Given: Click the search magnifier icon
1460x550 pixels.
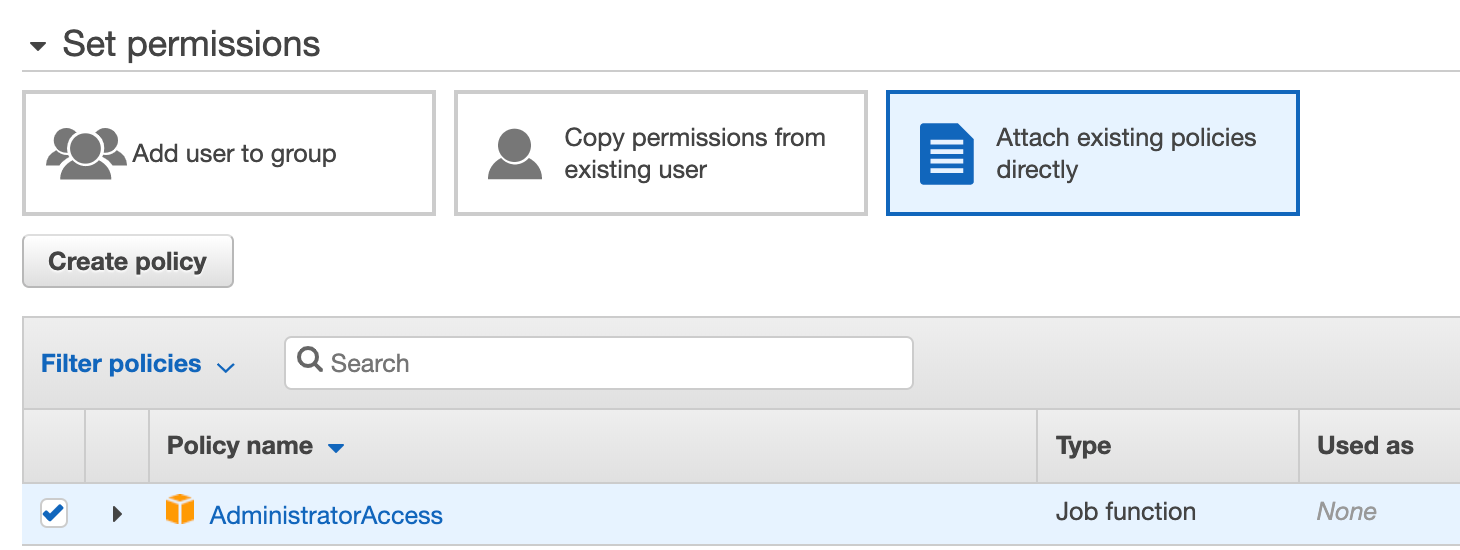Looking at the screenshot, I should [310, 361].
